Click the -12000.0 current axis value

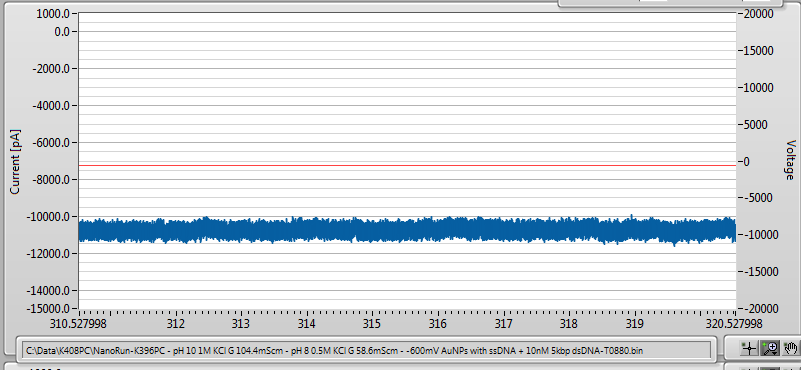click(48, 253)
